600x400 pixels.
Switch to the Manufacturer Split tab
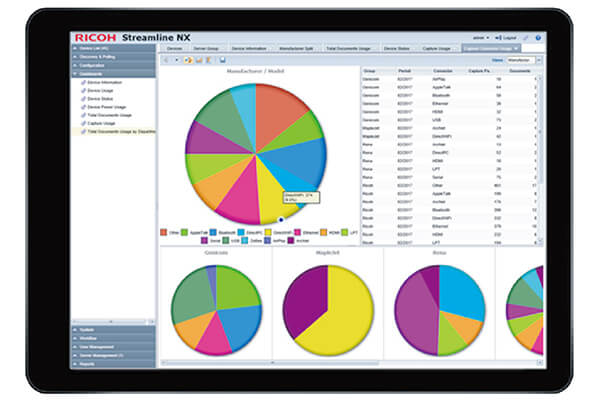coord(296,49)
